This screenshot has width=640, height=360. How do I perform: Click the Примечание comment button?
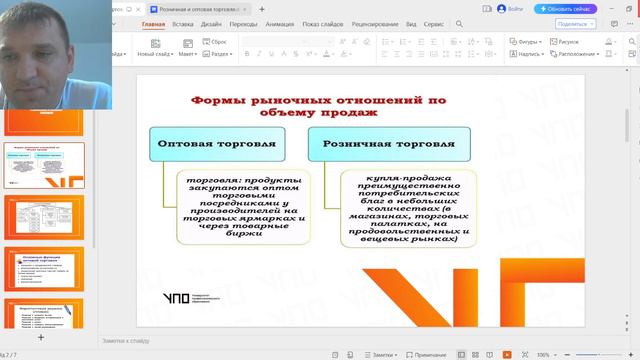point(426,355)
